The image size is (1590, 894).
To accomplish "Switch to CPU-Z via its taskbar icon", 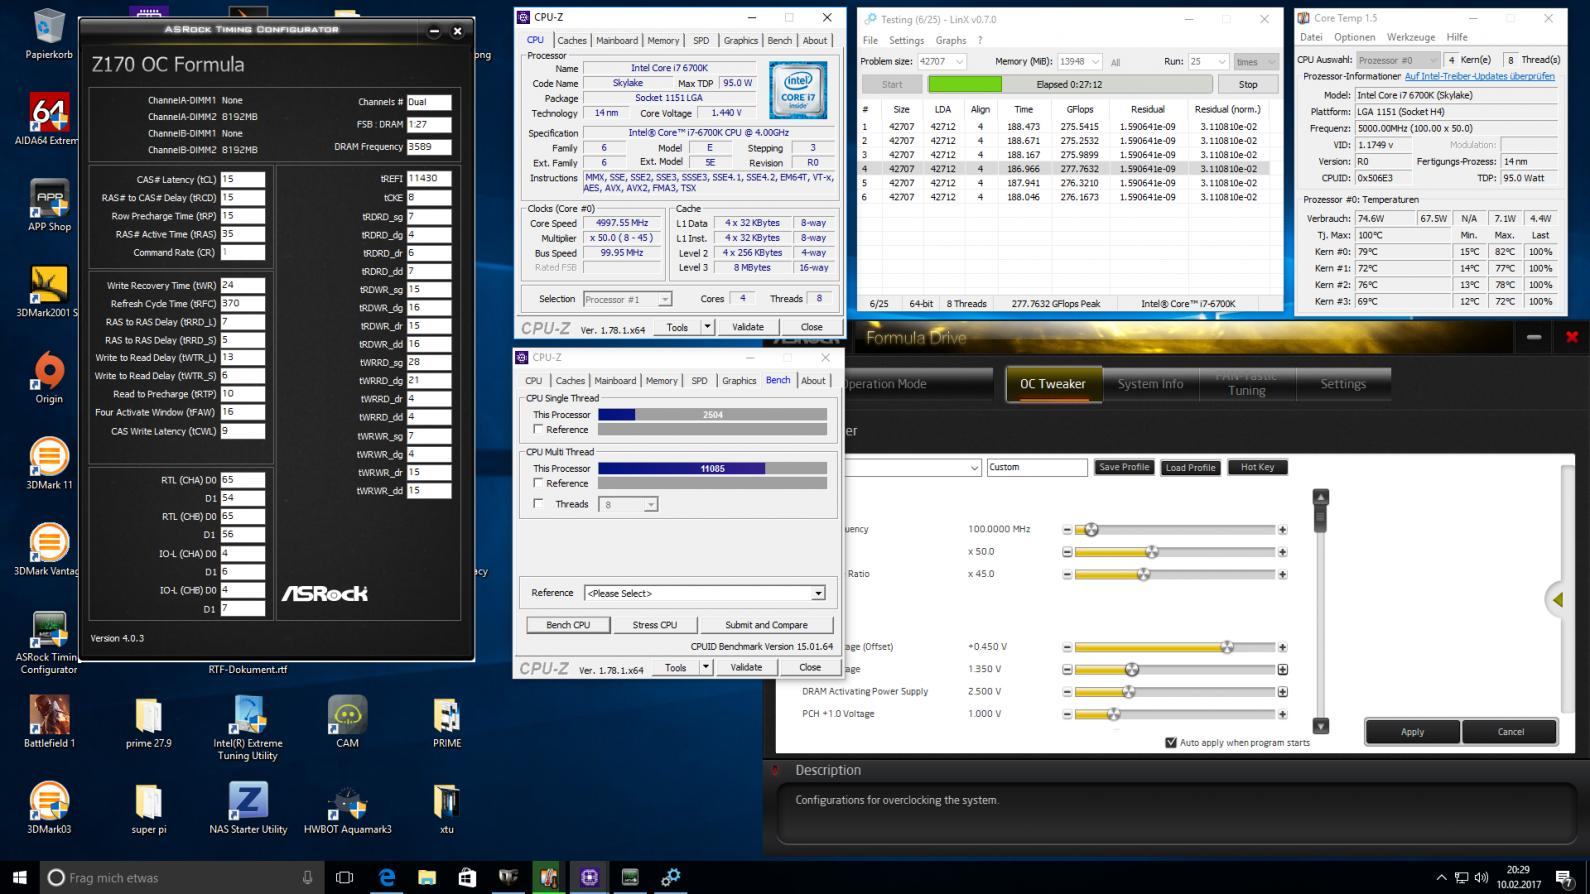I will [589, 877].
